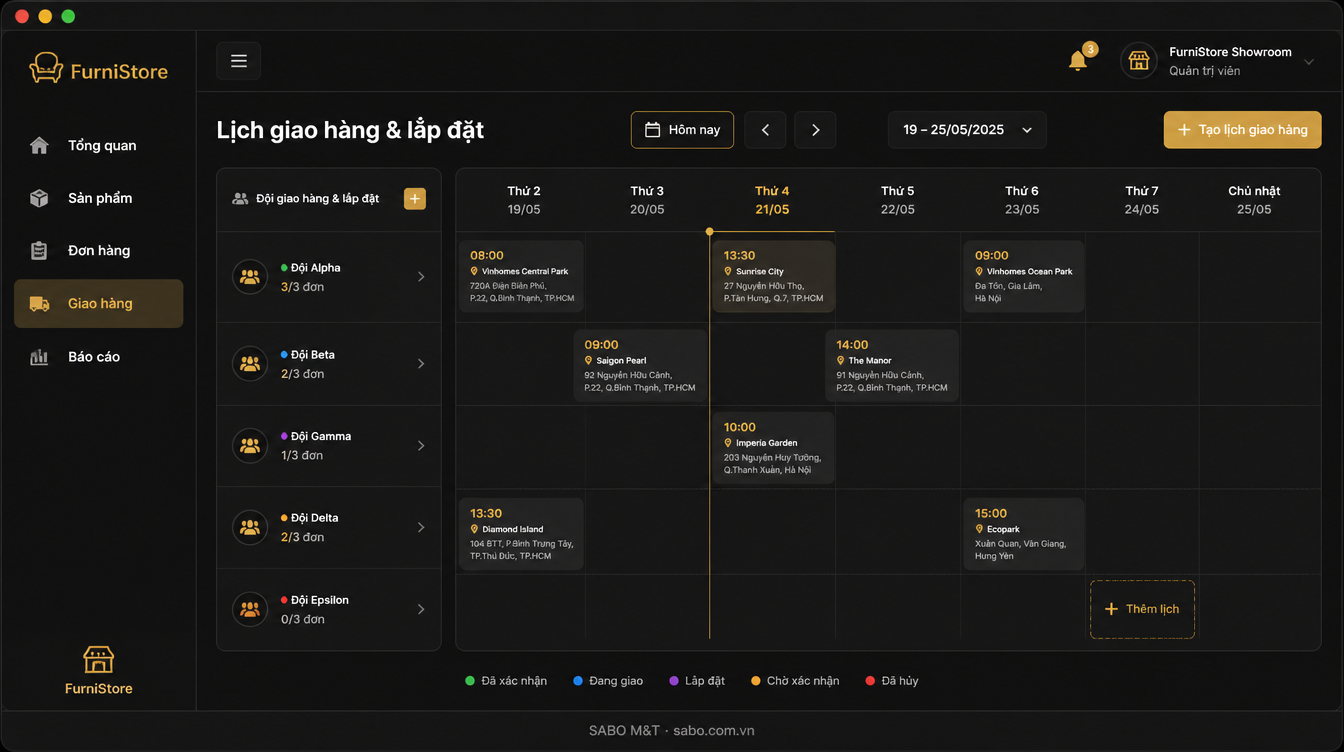Go to next week arrow
This screenshot has height=752, width=1344.
[x=816, y=130]
